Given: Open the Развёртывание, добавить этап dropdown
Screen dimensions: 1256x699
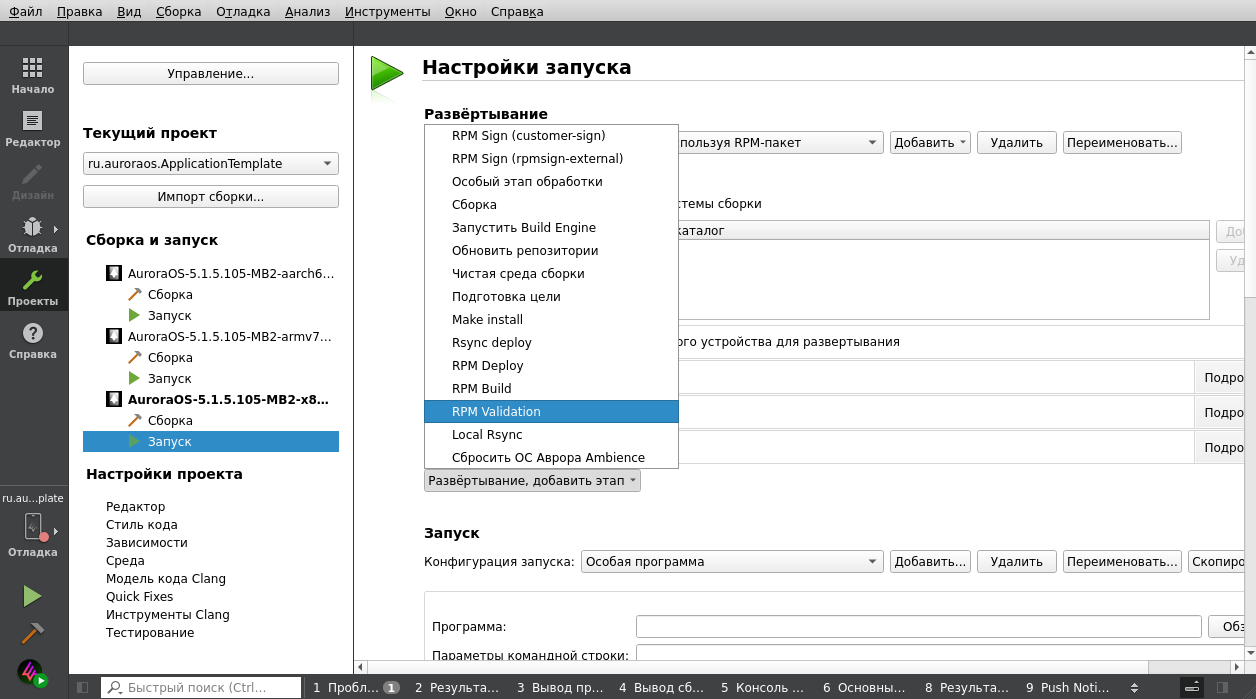Looking at the screenshot, I should (x=533, y=480).
